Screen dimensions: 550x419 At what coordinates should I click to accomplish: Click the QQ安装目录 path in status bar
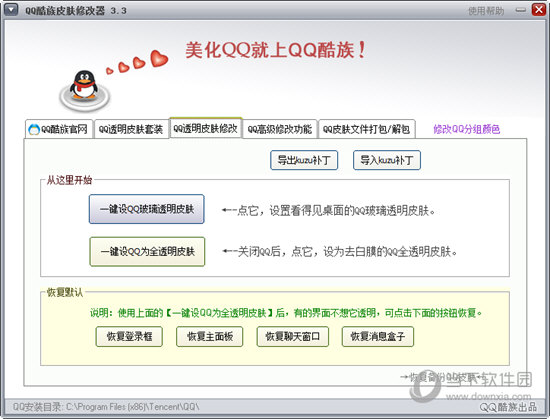click(106, 407)
